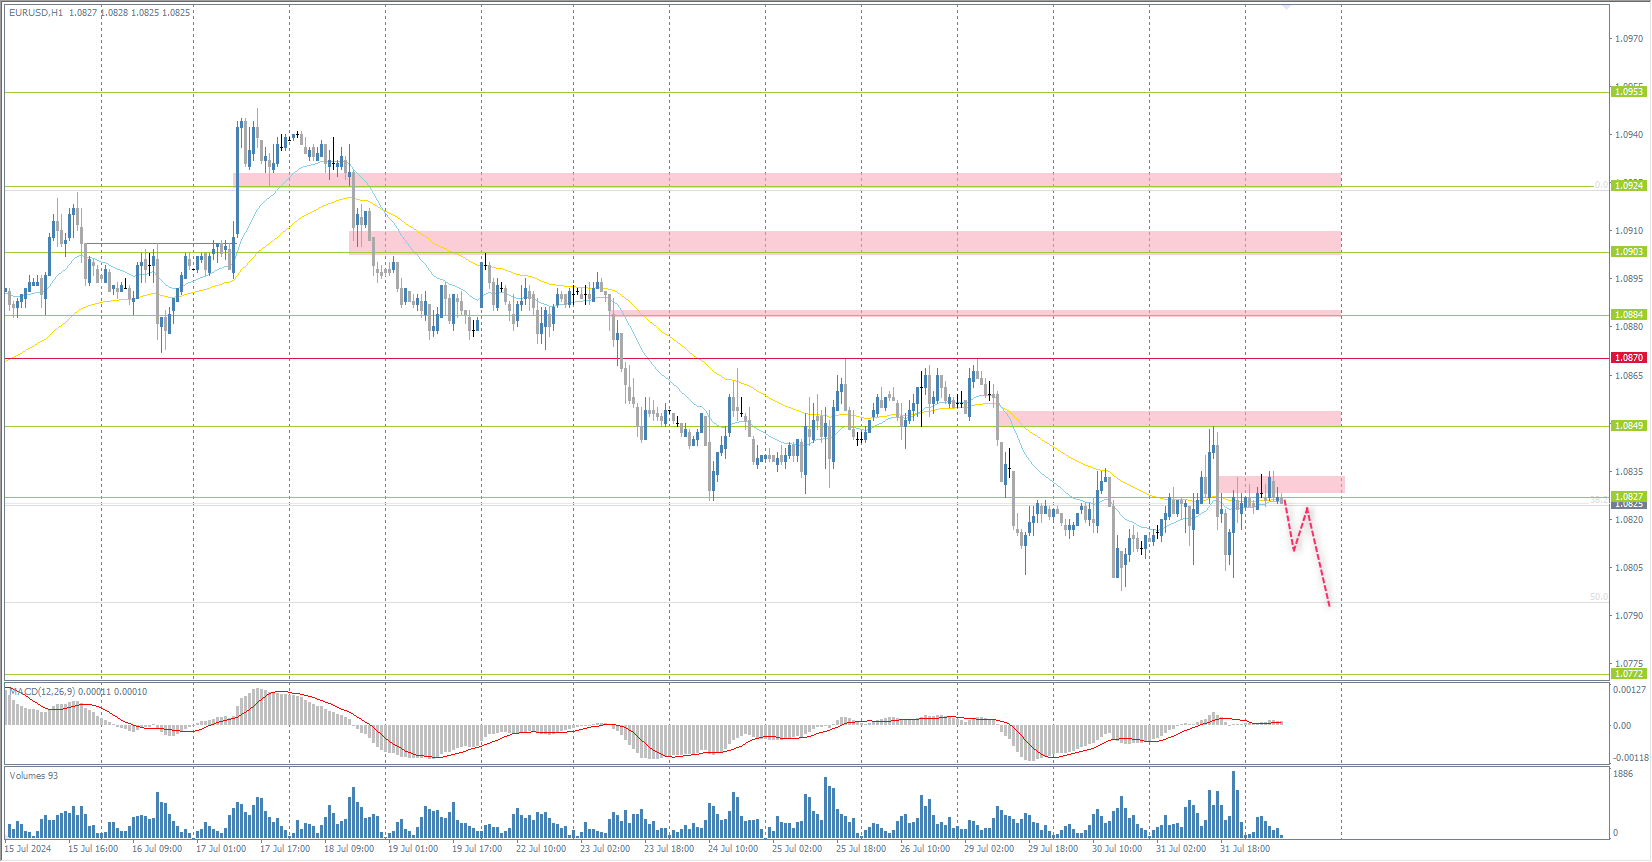Image resolution: width=1652 pixels, height=862 pixels.
Task: Select the 1.0772 green price level tag
Action: [x=1628, y=674]
